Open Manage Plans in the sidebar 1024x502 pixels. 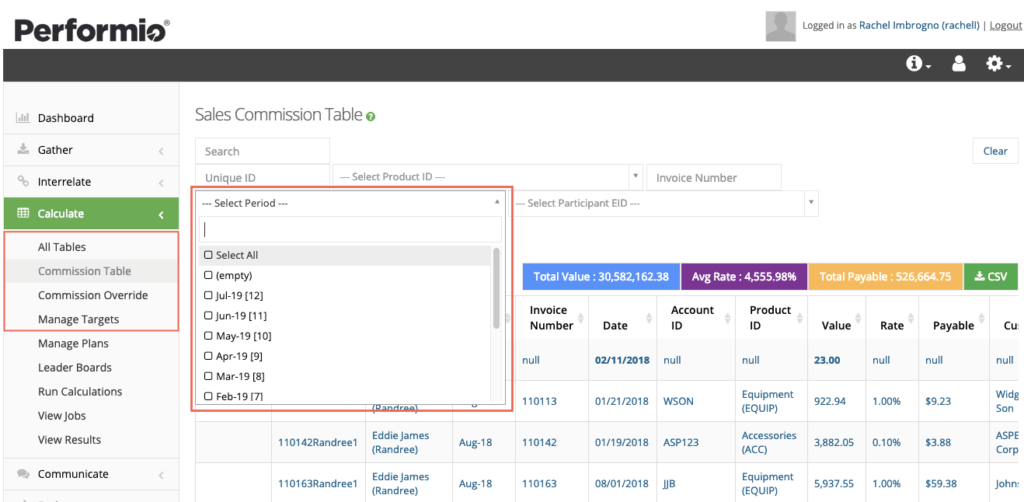coord(73,343)
